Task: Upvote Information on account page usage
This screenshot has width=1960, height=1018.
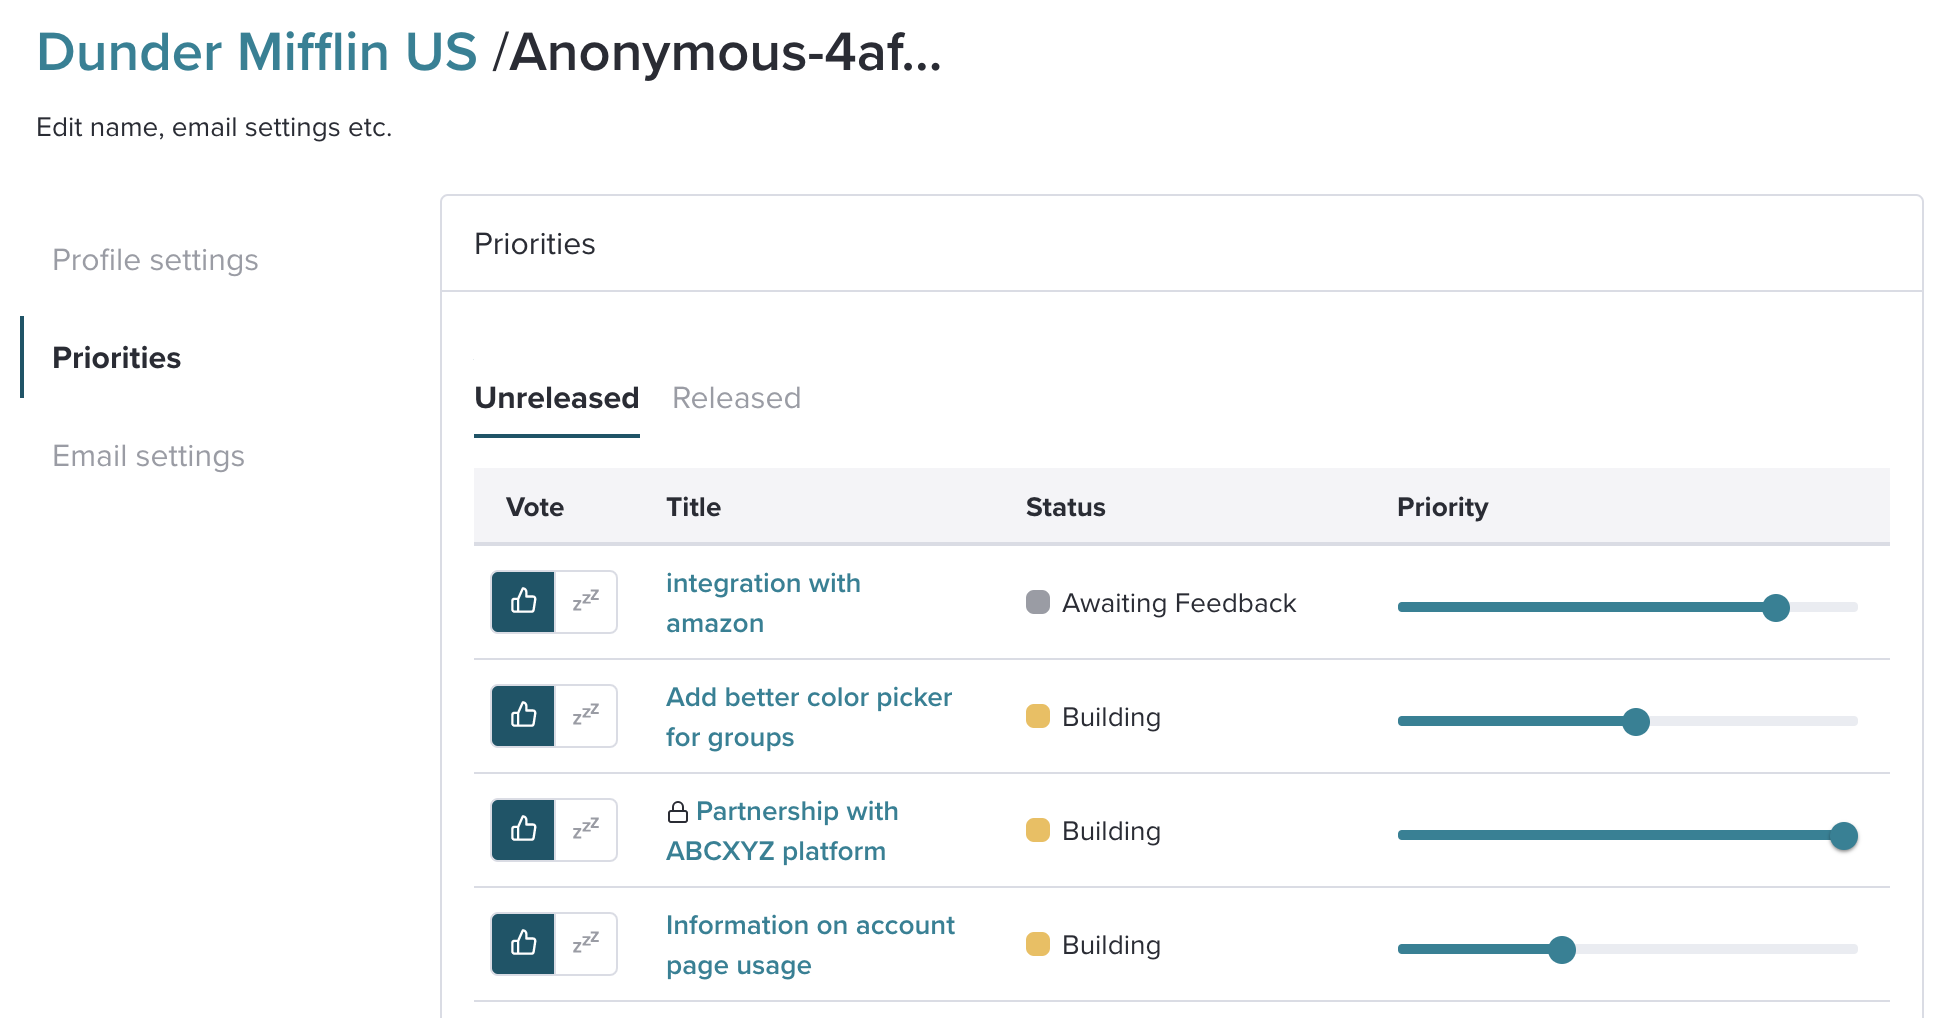Action: 523,944
